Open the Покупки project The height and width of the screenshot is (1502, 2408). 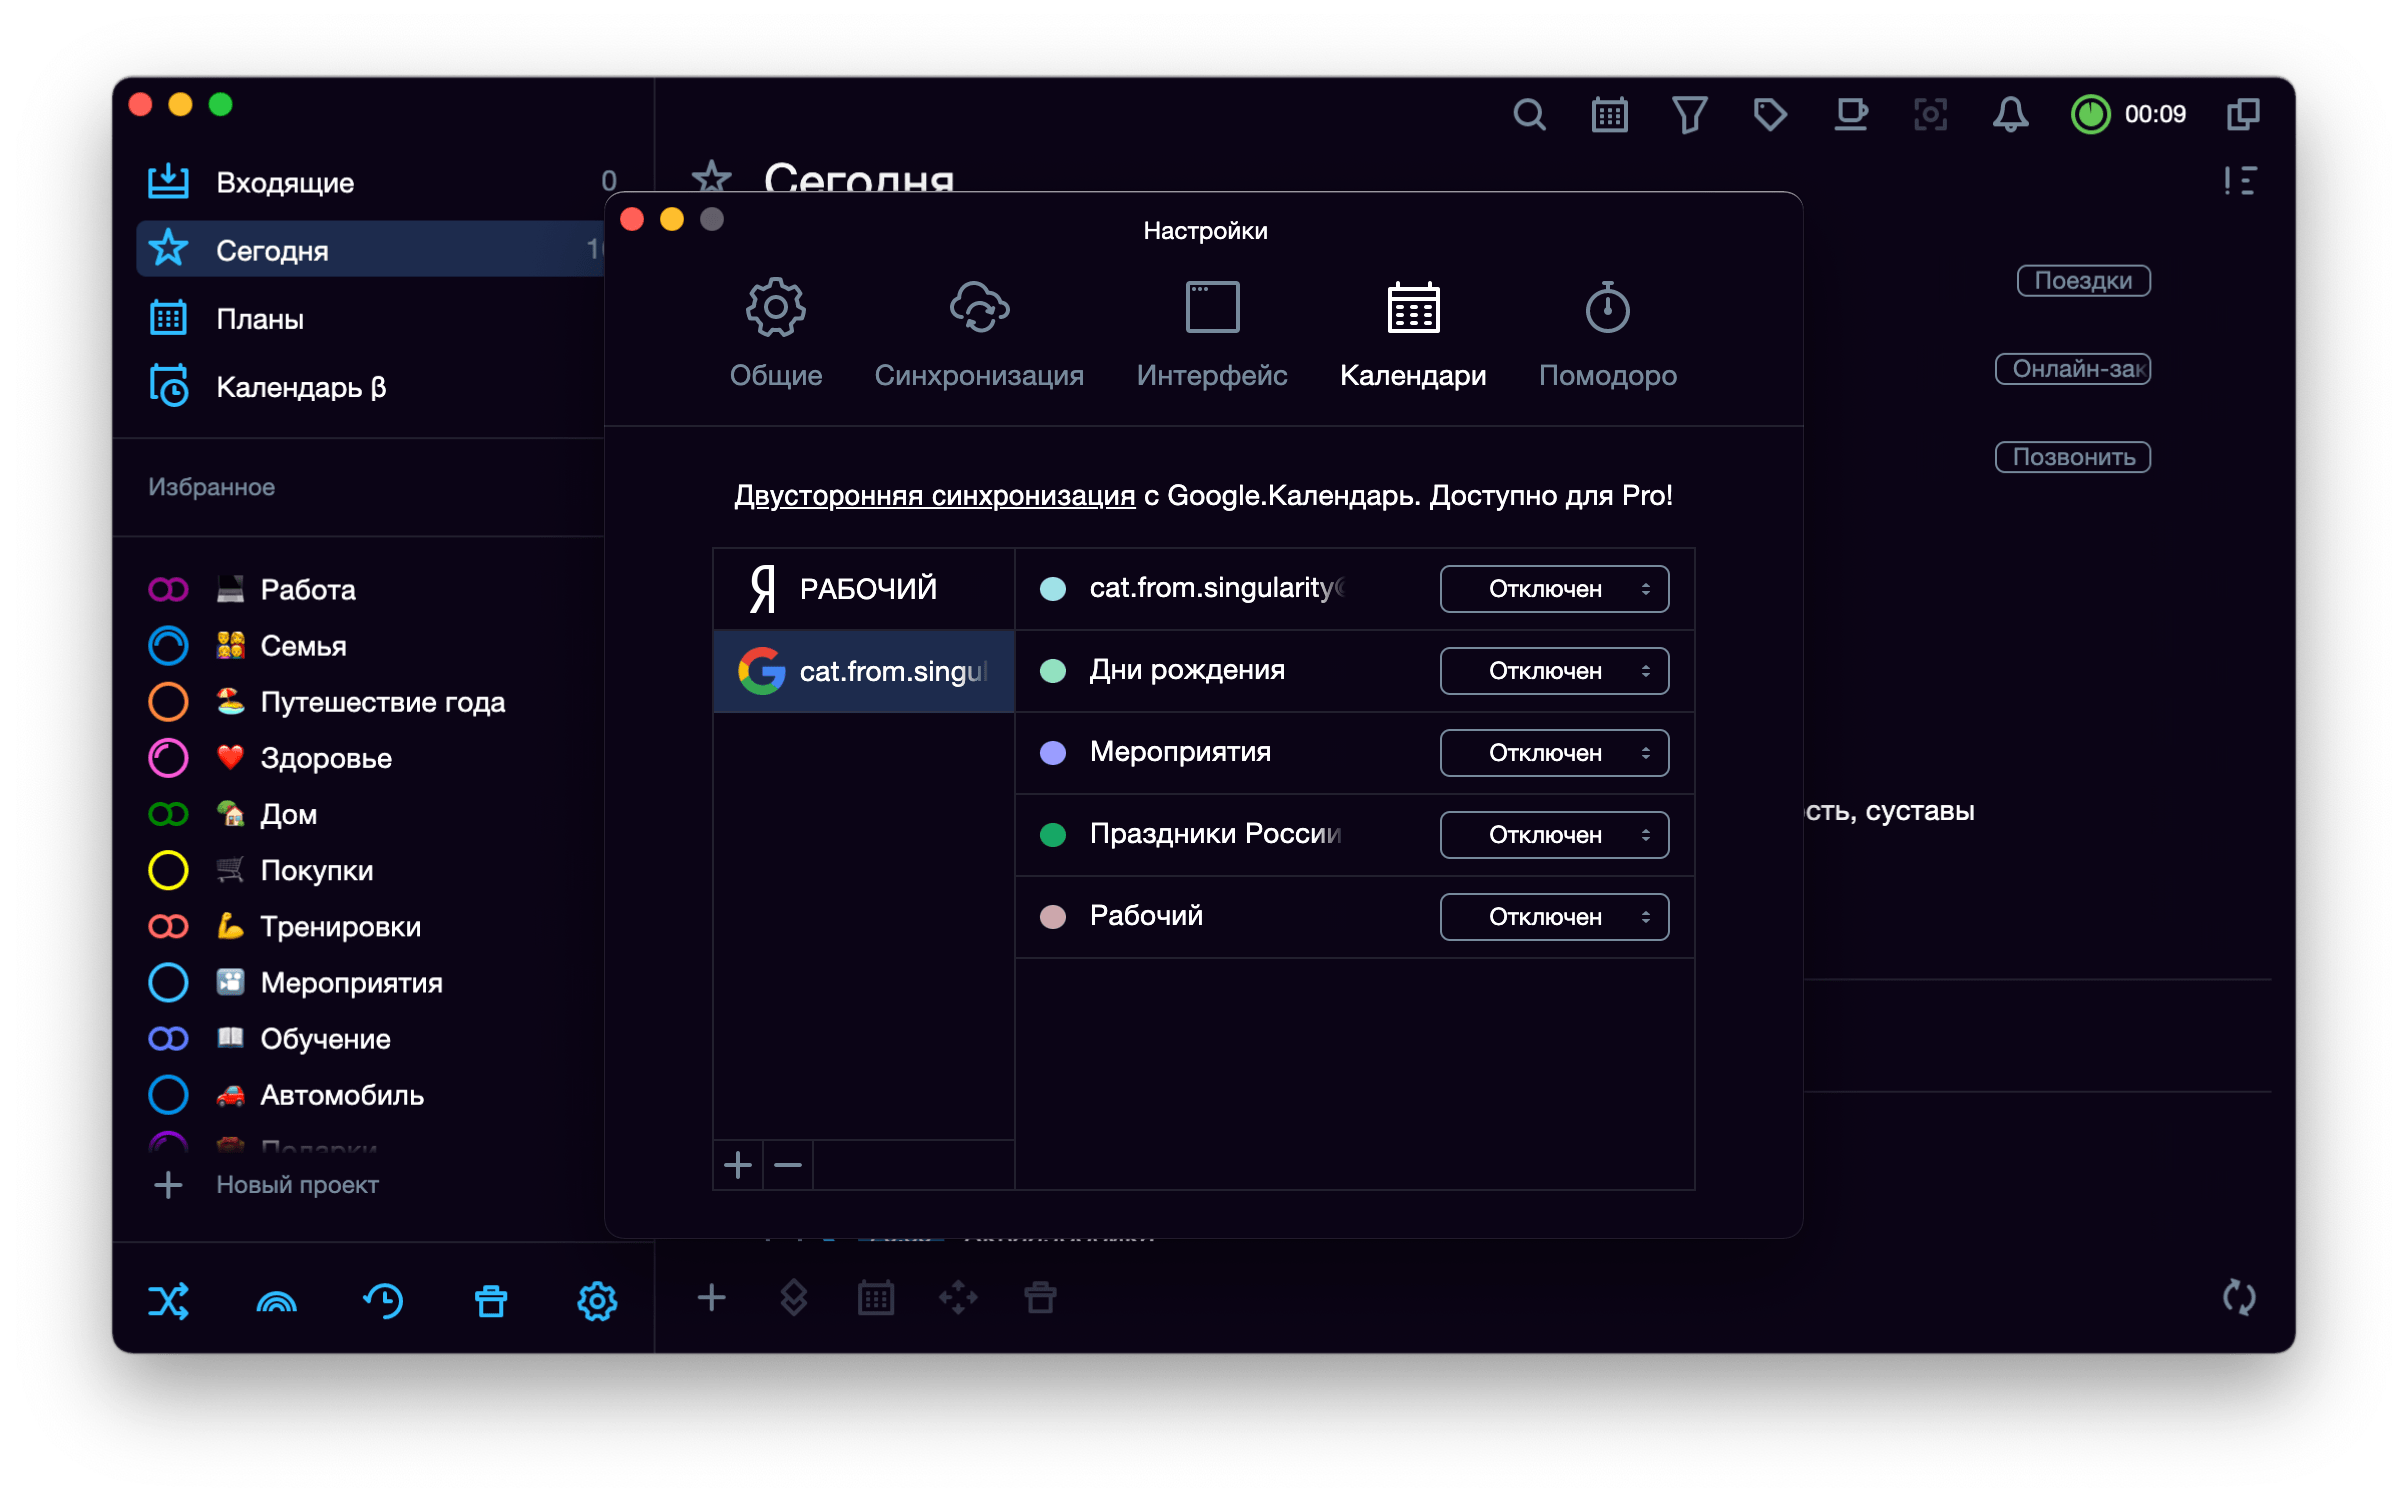(x=370, y=870)
